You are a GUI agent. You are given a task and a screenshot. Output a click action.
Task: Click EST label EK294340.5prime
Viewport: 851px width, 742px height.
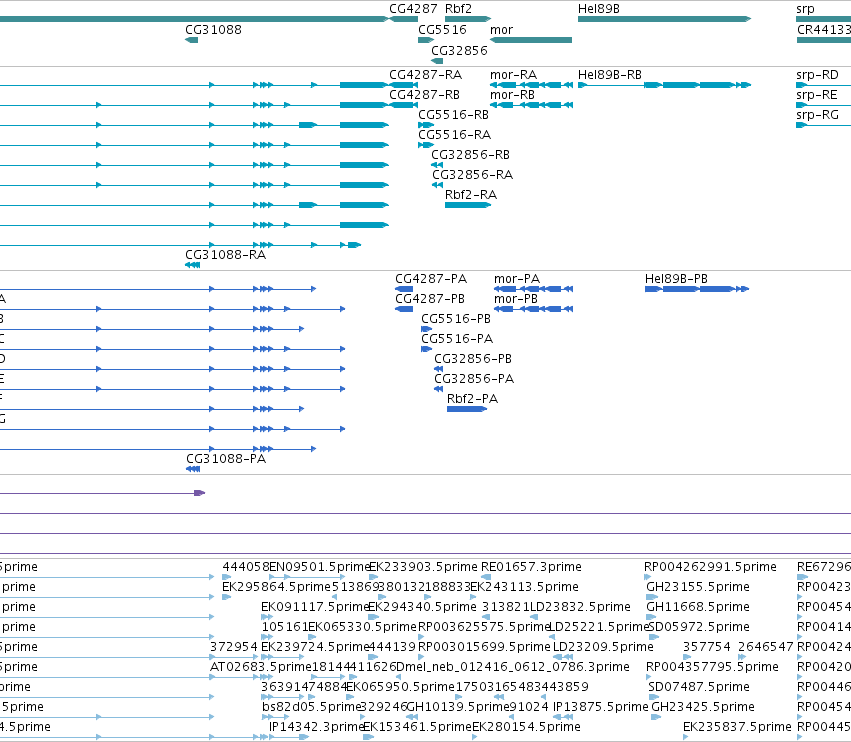[422, 607]
